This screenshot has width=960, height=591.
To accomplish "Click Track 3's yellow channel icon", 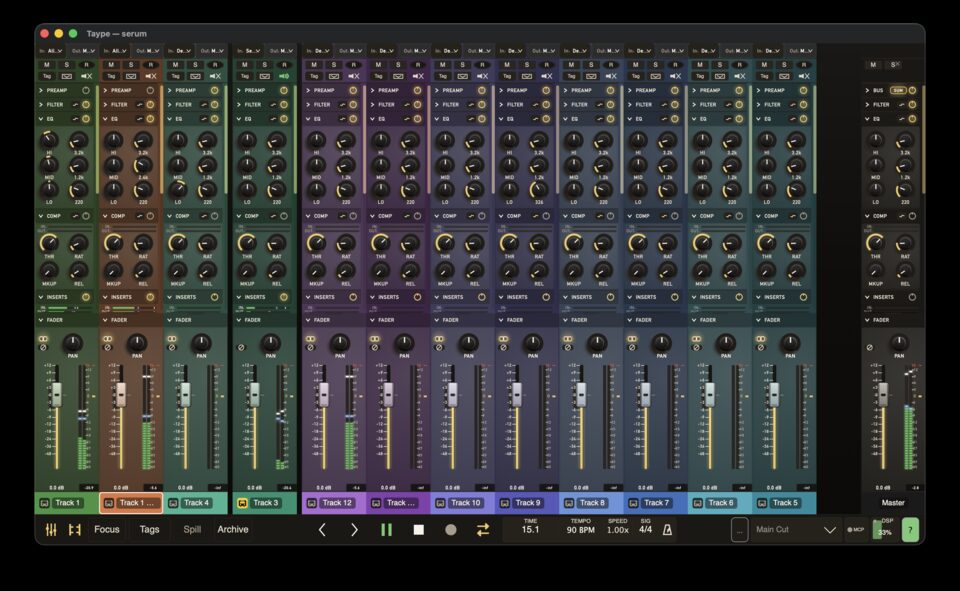I will [242, 503].
